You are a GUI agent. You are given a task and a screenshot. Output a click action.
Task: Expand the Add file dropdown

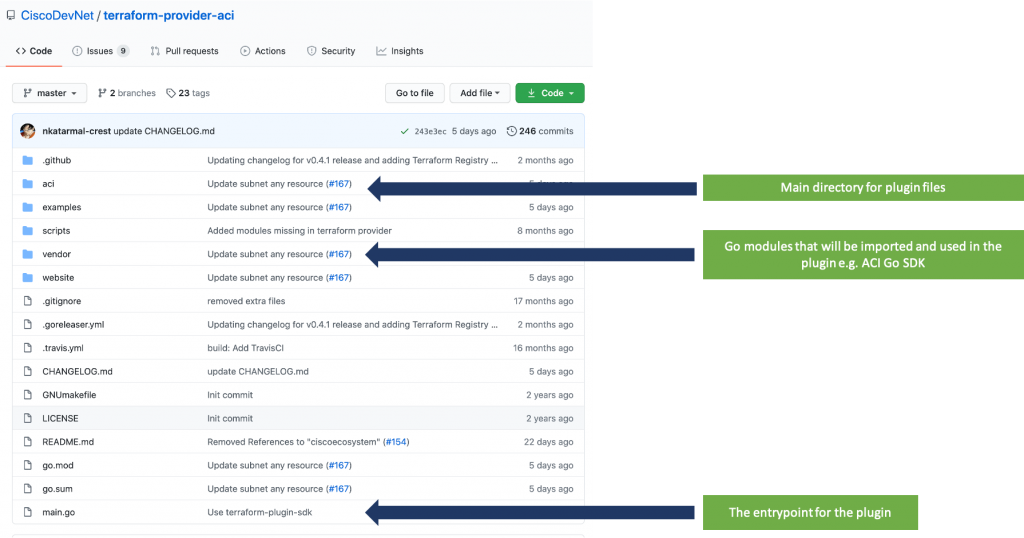pos(480,93)
